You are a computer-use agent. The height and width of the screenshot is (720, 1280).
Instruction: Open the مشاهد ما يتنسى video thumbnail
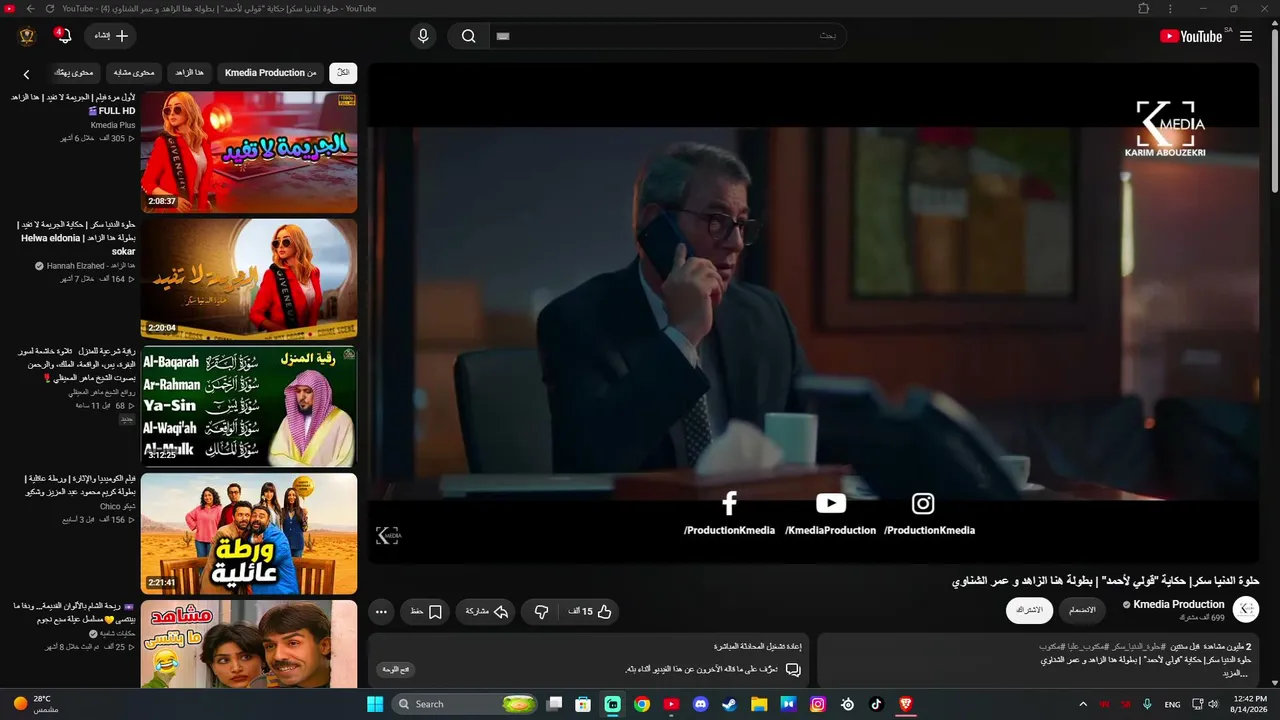249,644
